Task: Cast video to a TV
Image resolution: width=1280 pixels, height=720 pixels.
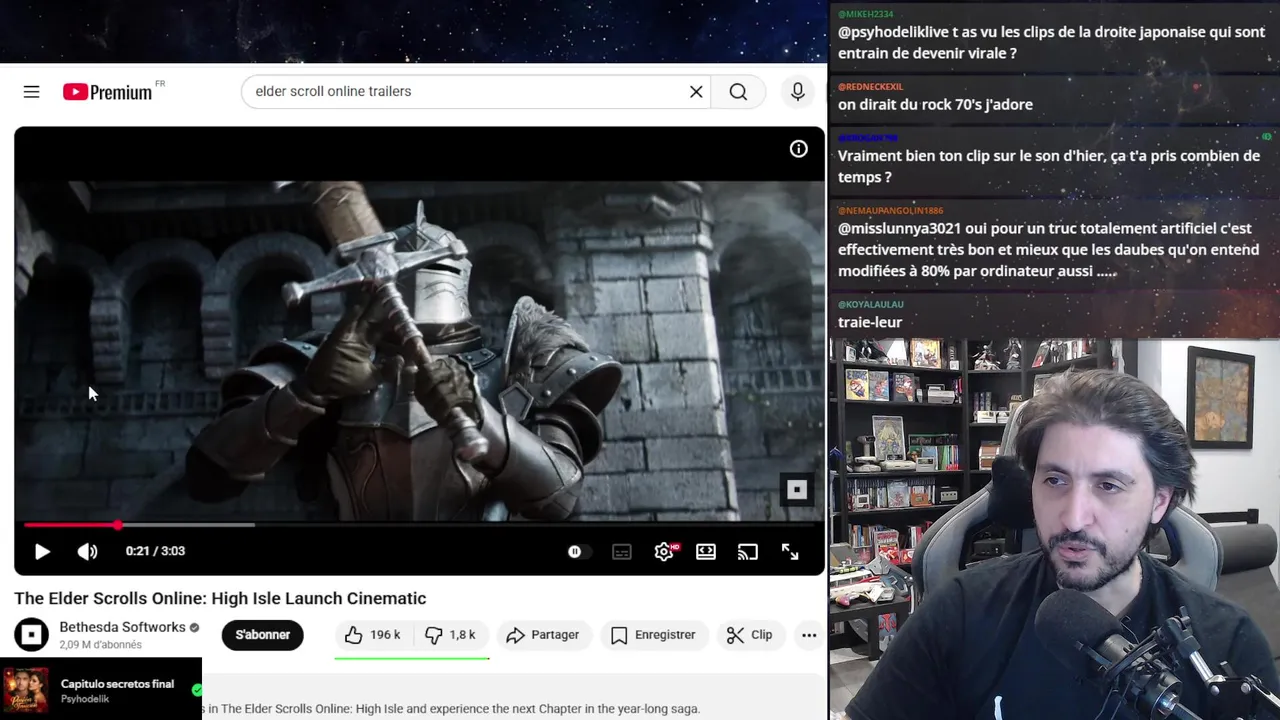Action: tap(748, 551)
